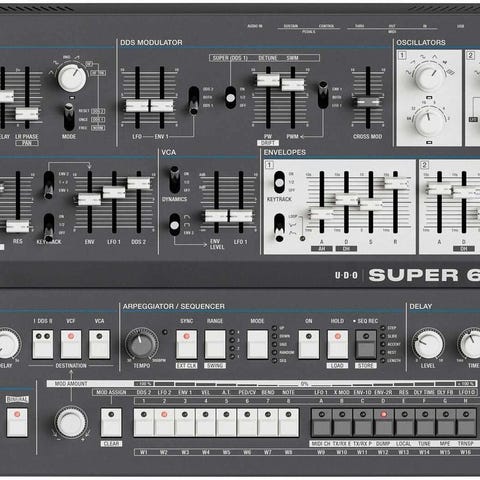Turn the Delay LEVEL knob
Screen dimensions: 480x480
point(428,345)
